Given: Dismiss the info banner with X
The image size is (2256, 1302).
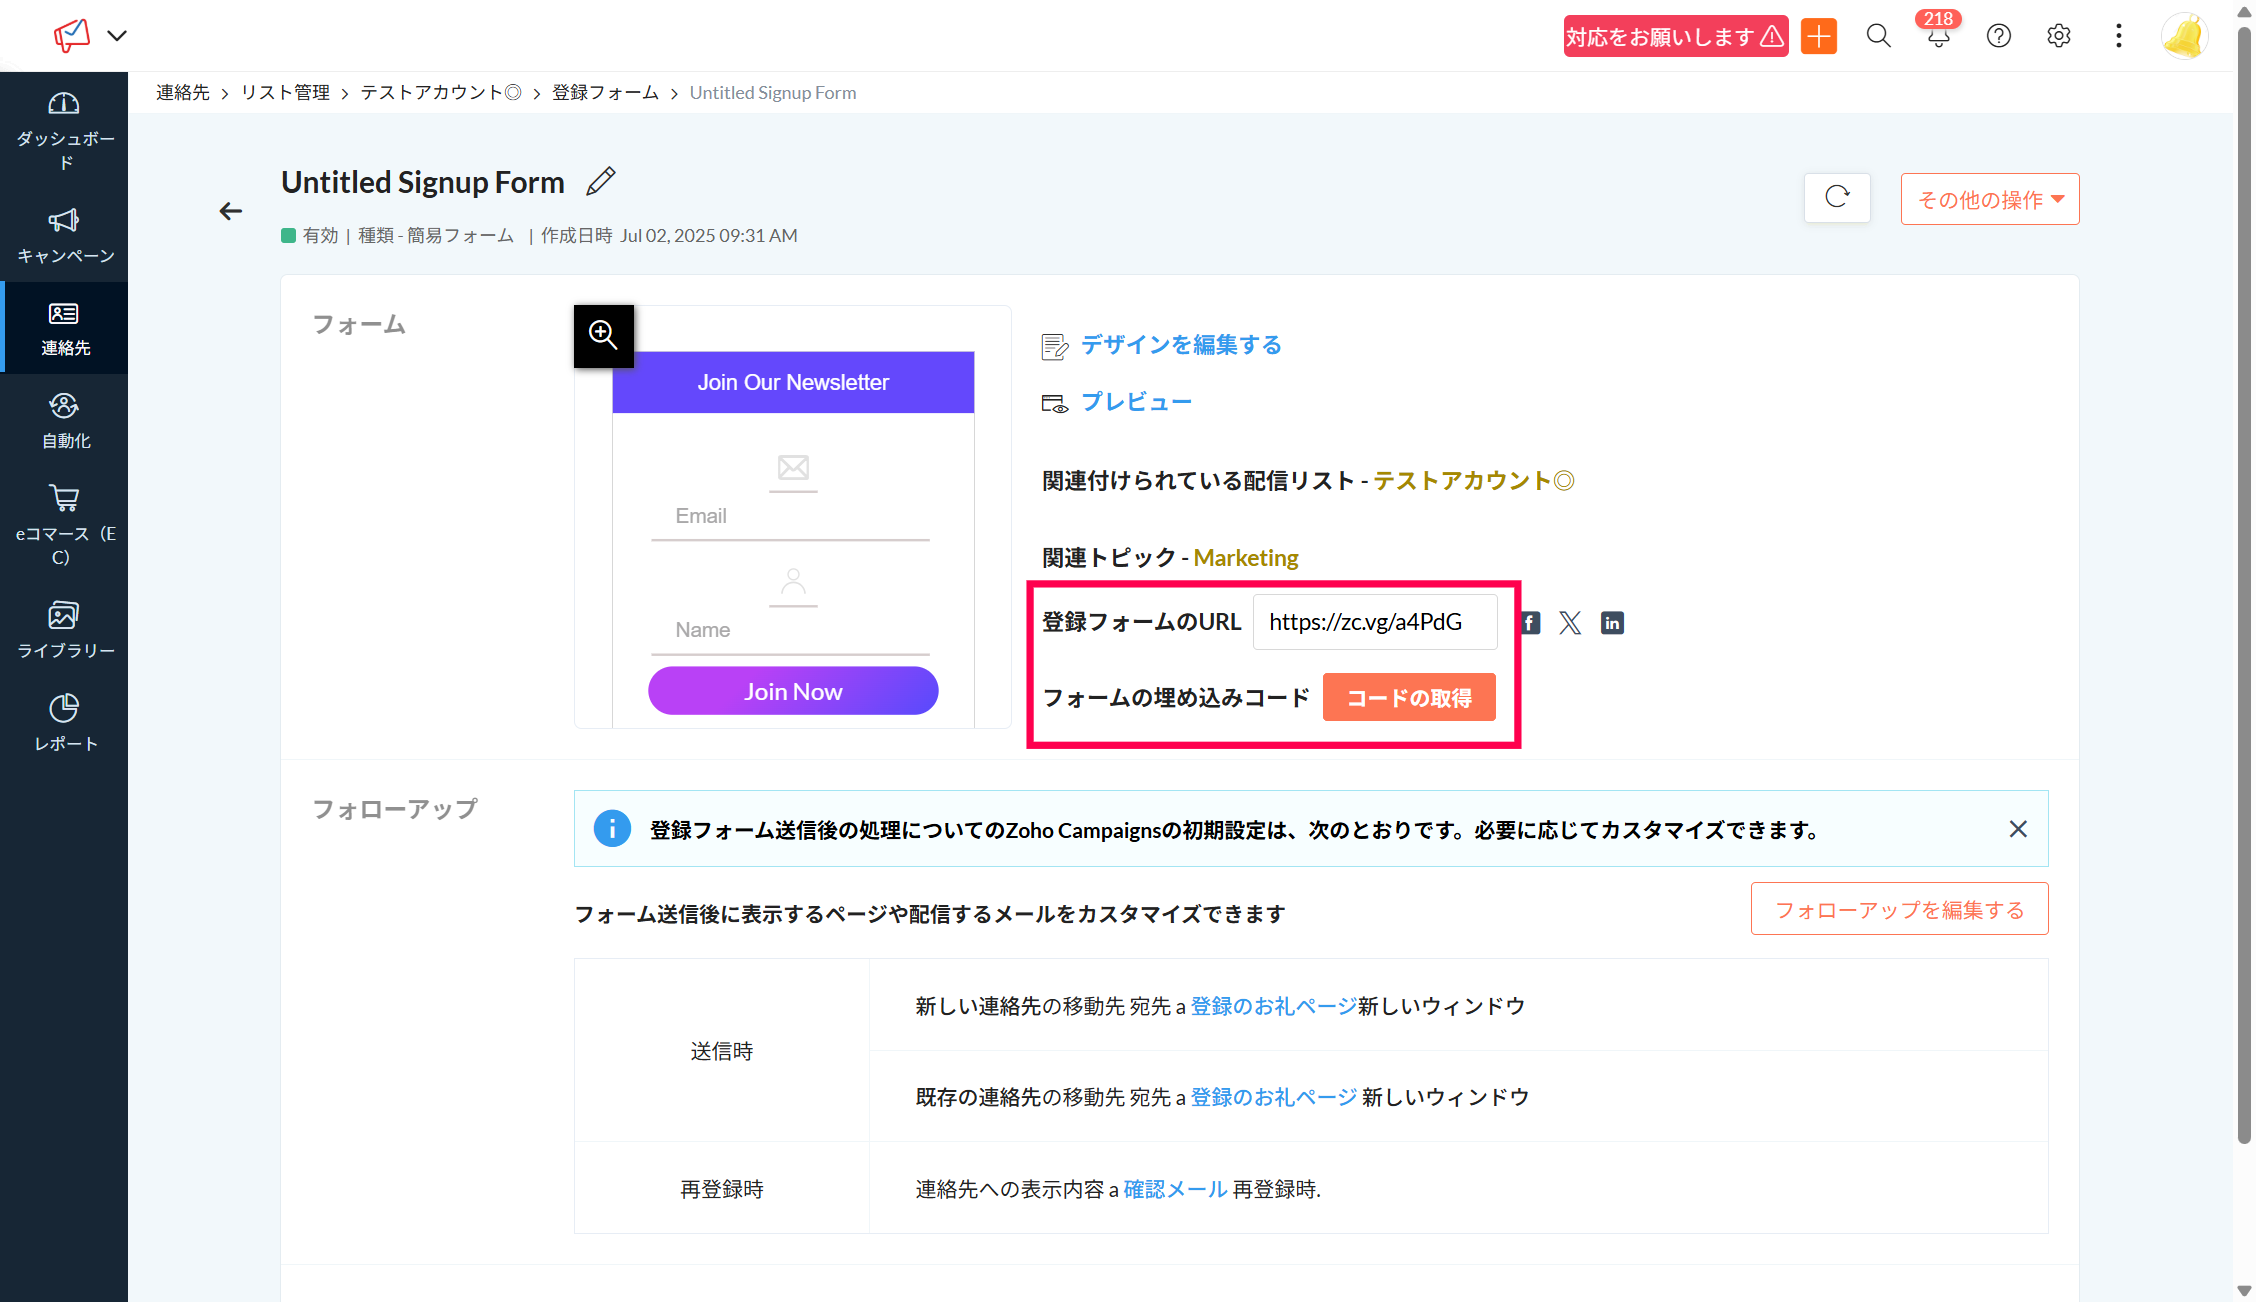Looking at the screenshot, I should coord(2018,829).
